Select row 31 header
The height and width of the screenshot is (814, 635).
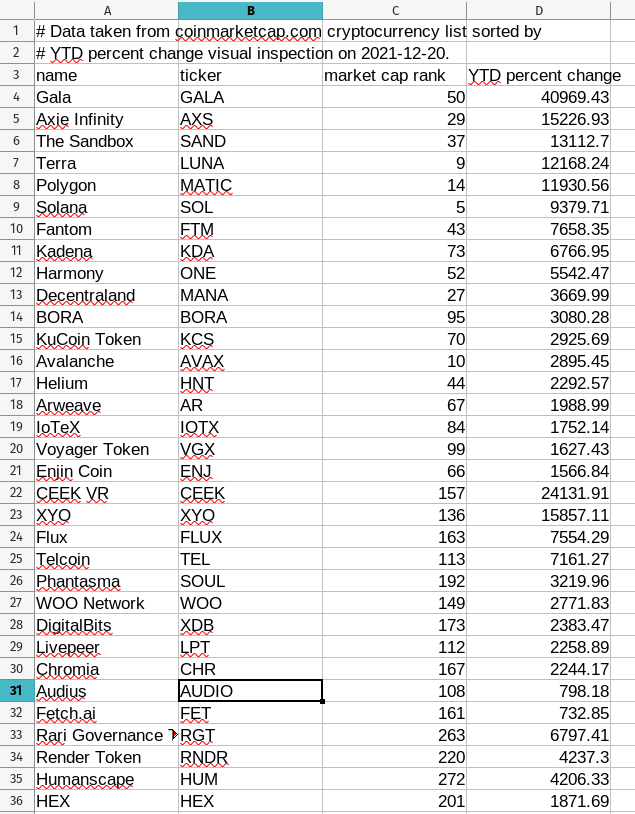tap(17, 690)
